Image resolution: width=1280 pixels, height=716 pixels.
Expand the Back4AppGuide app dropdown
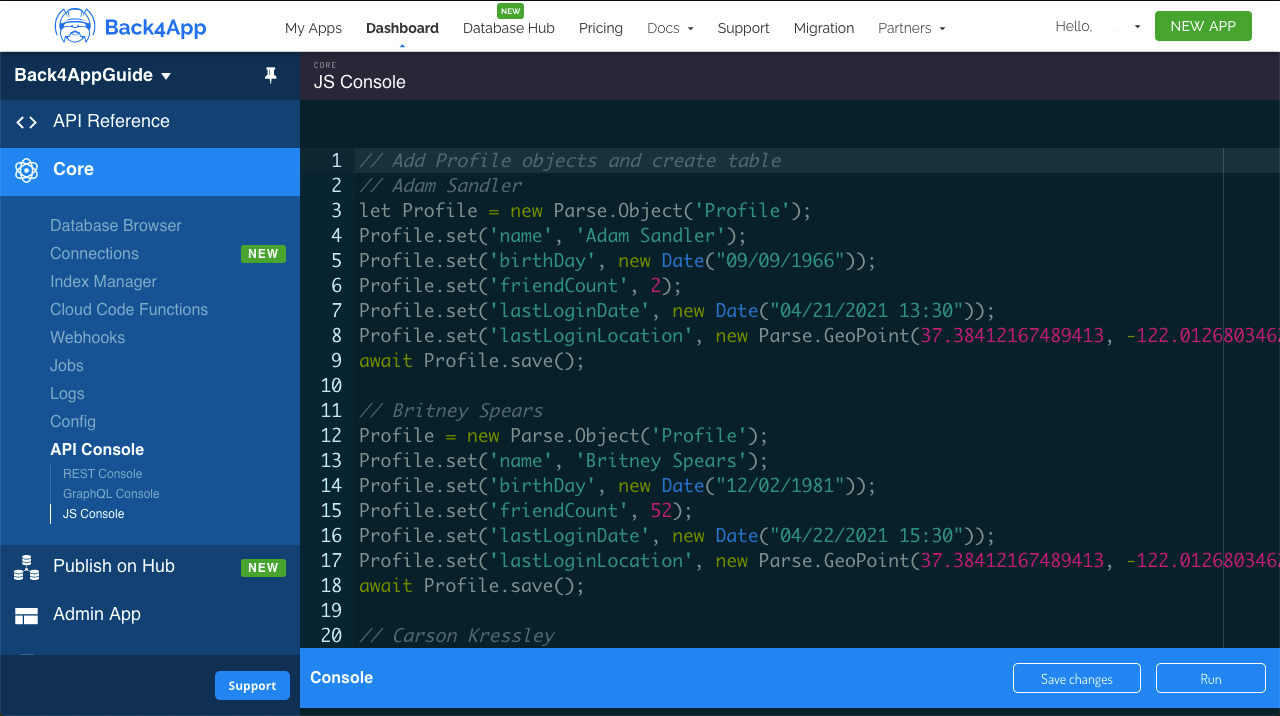[93, 75]
